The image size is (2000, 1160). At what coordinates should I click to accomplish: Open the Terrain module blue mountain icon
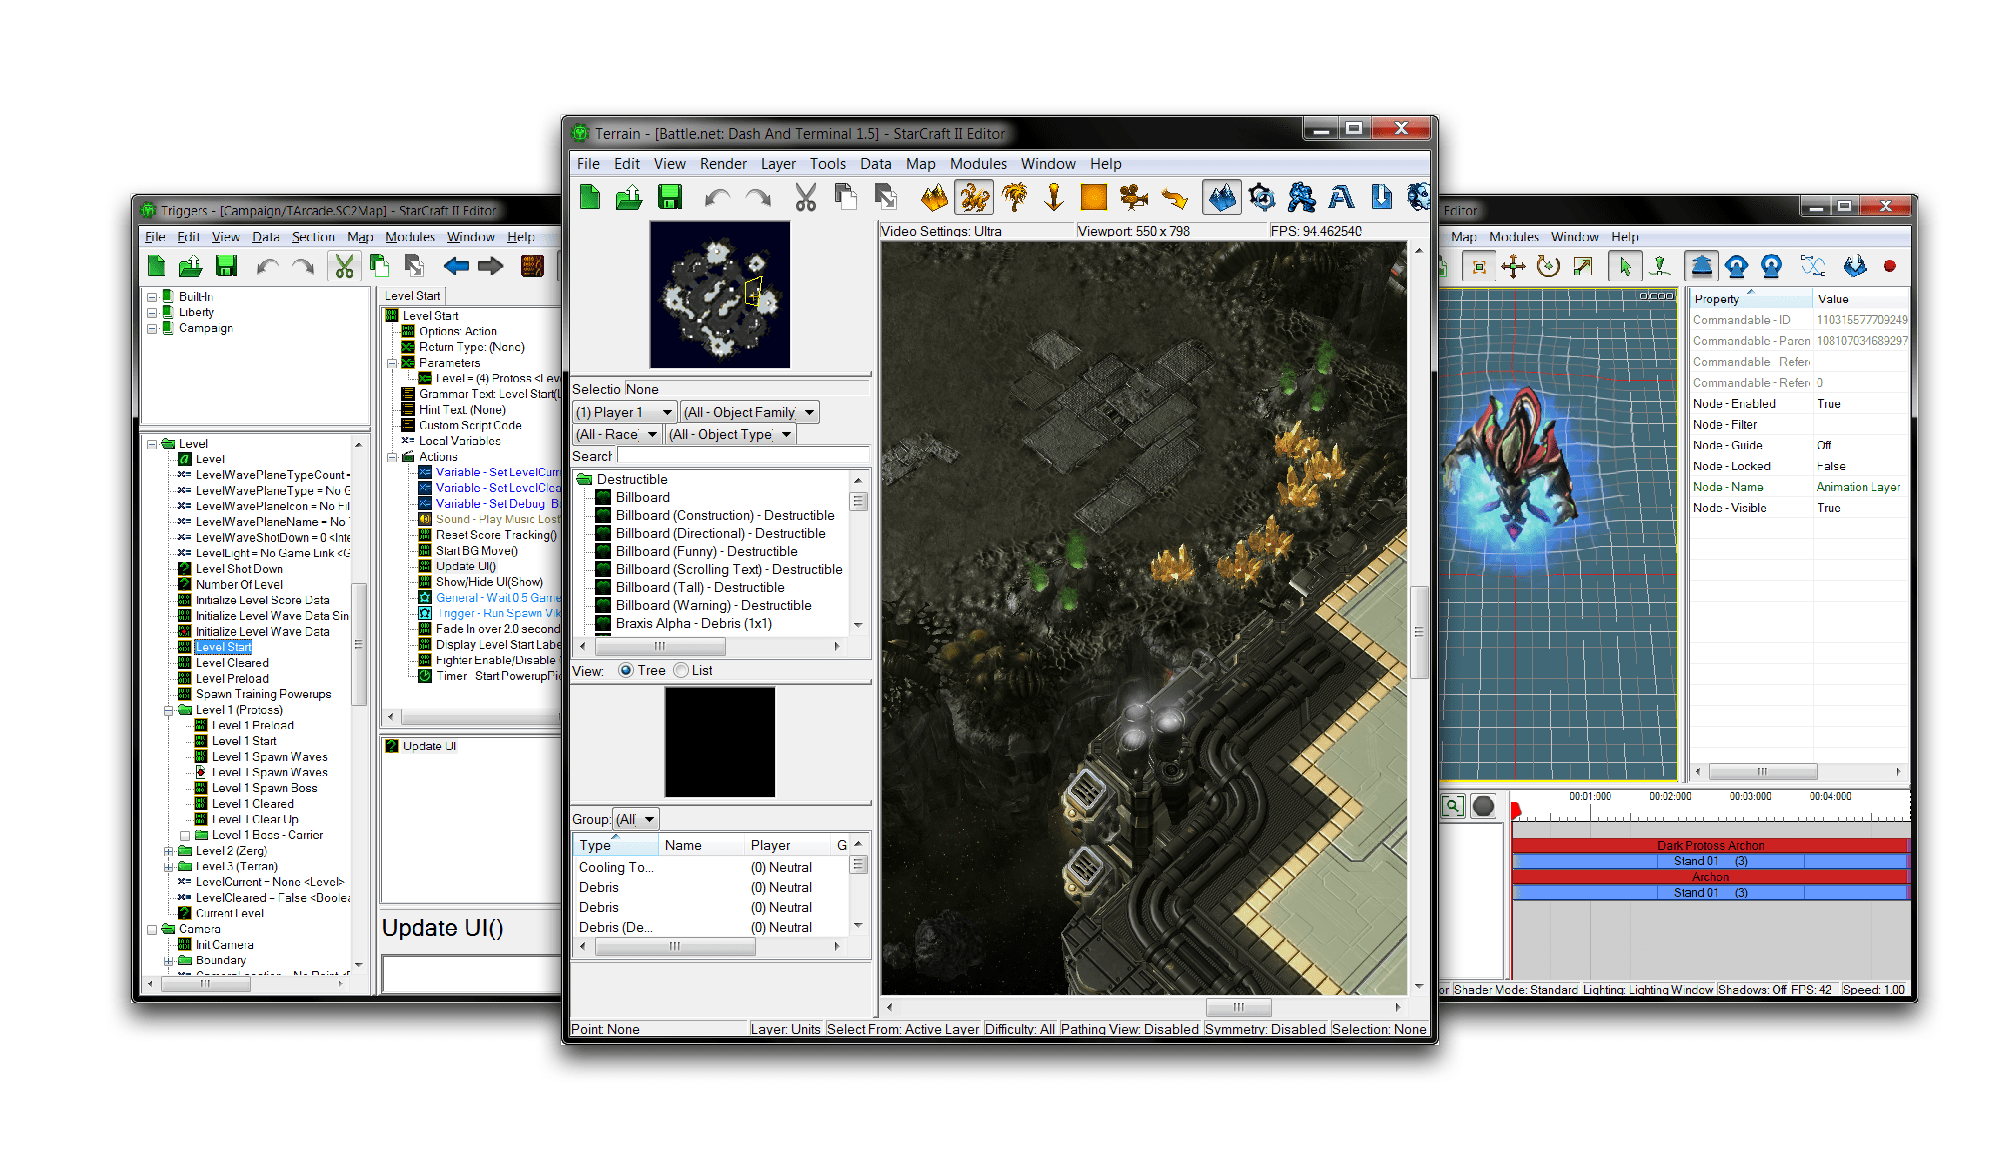1221,197
